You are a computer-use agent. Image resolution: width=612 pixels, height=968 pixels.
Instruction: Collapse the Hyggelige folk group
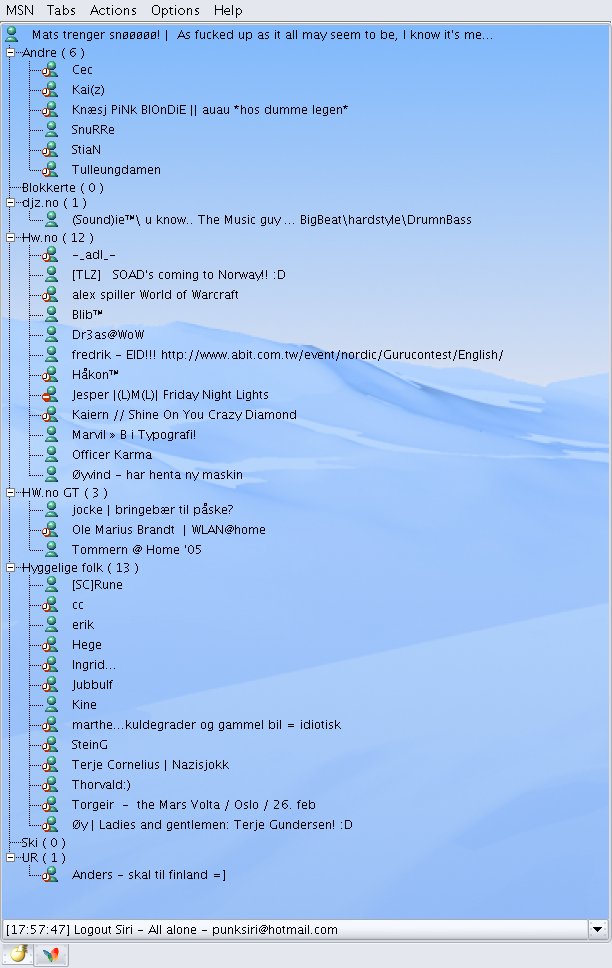click(10, 567)
